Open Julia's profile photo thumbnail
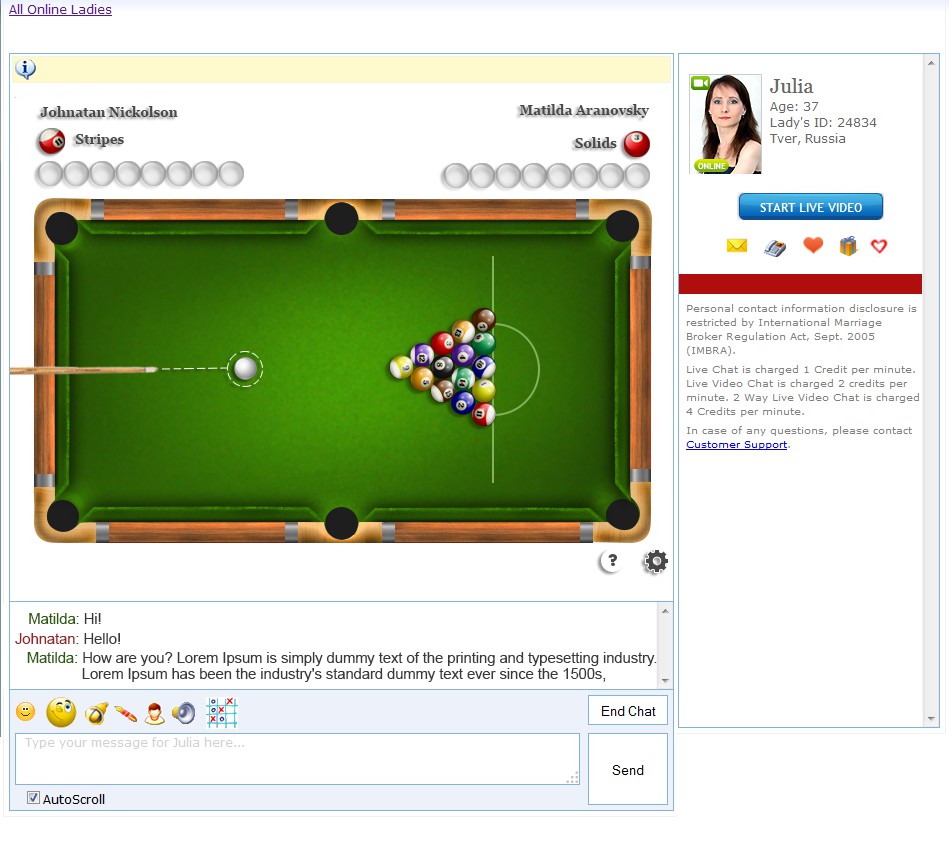 click(725, 124)
